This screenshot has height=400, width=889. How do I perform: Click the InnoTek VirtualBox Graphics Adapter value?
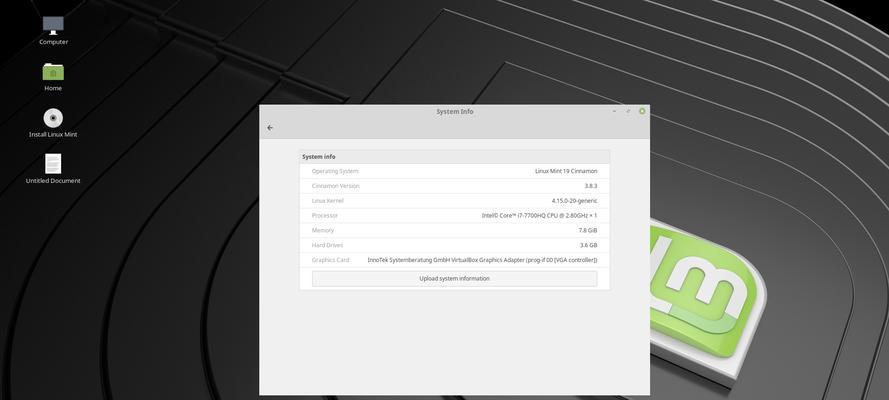tap(482, 260)
